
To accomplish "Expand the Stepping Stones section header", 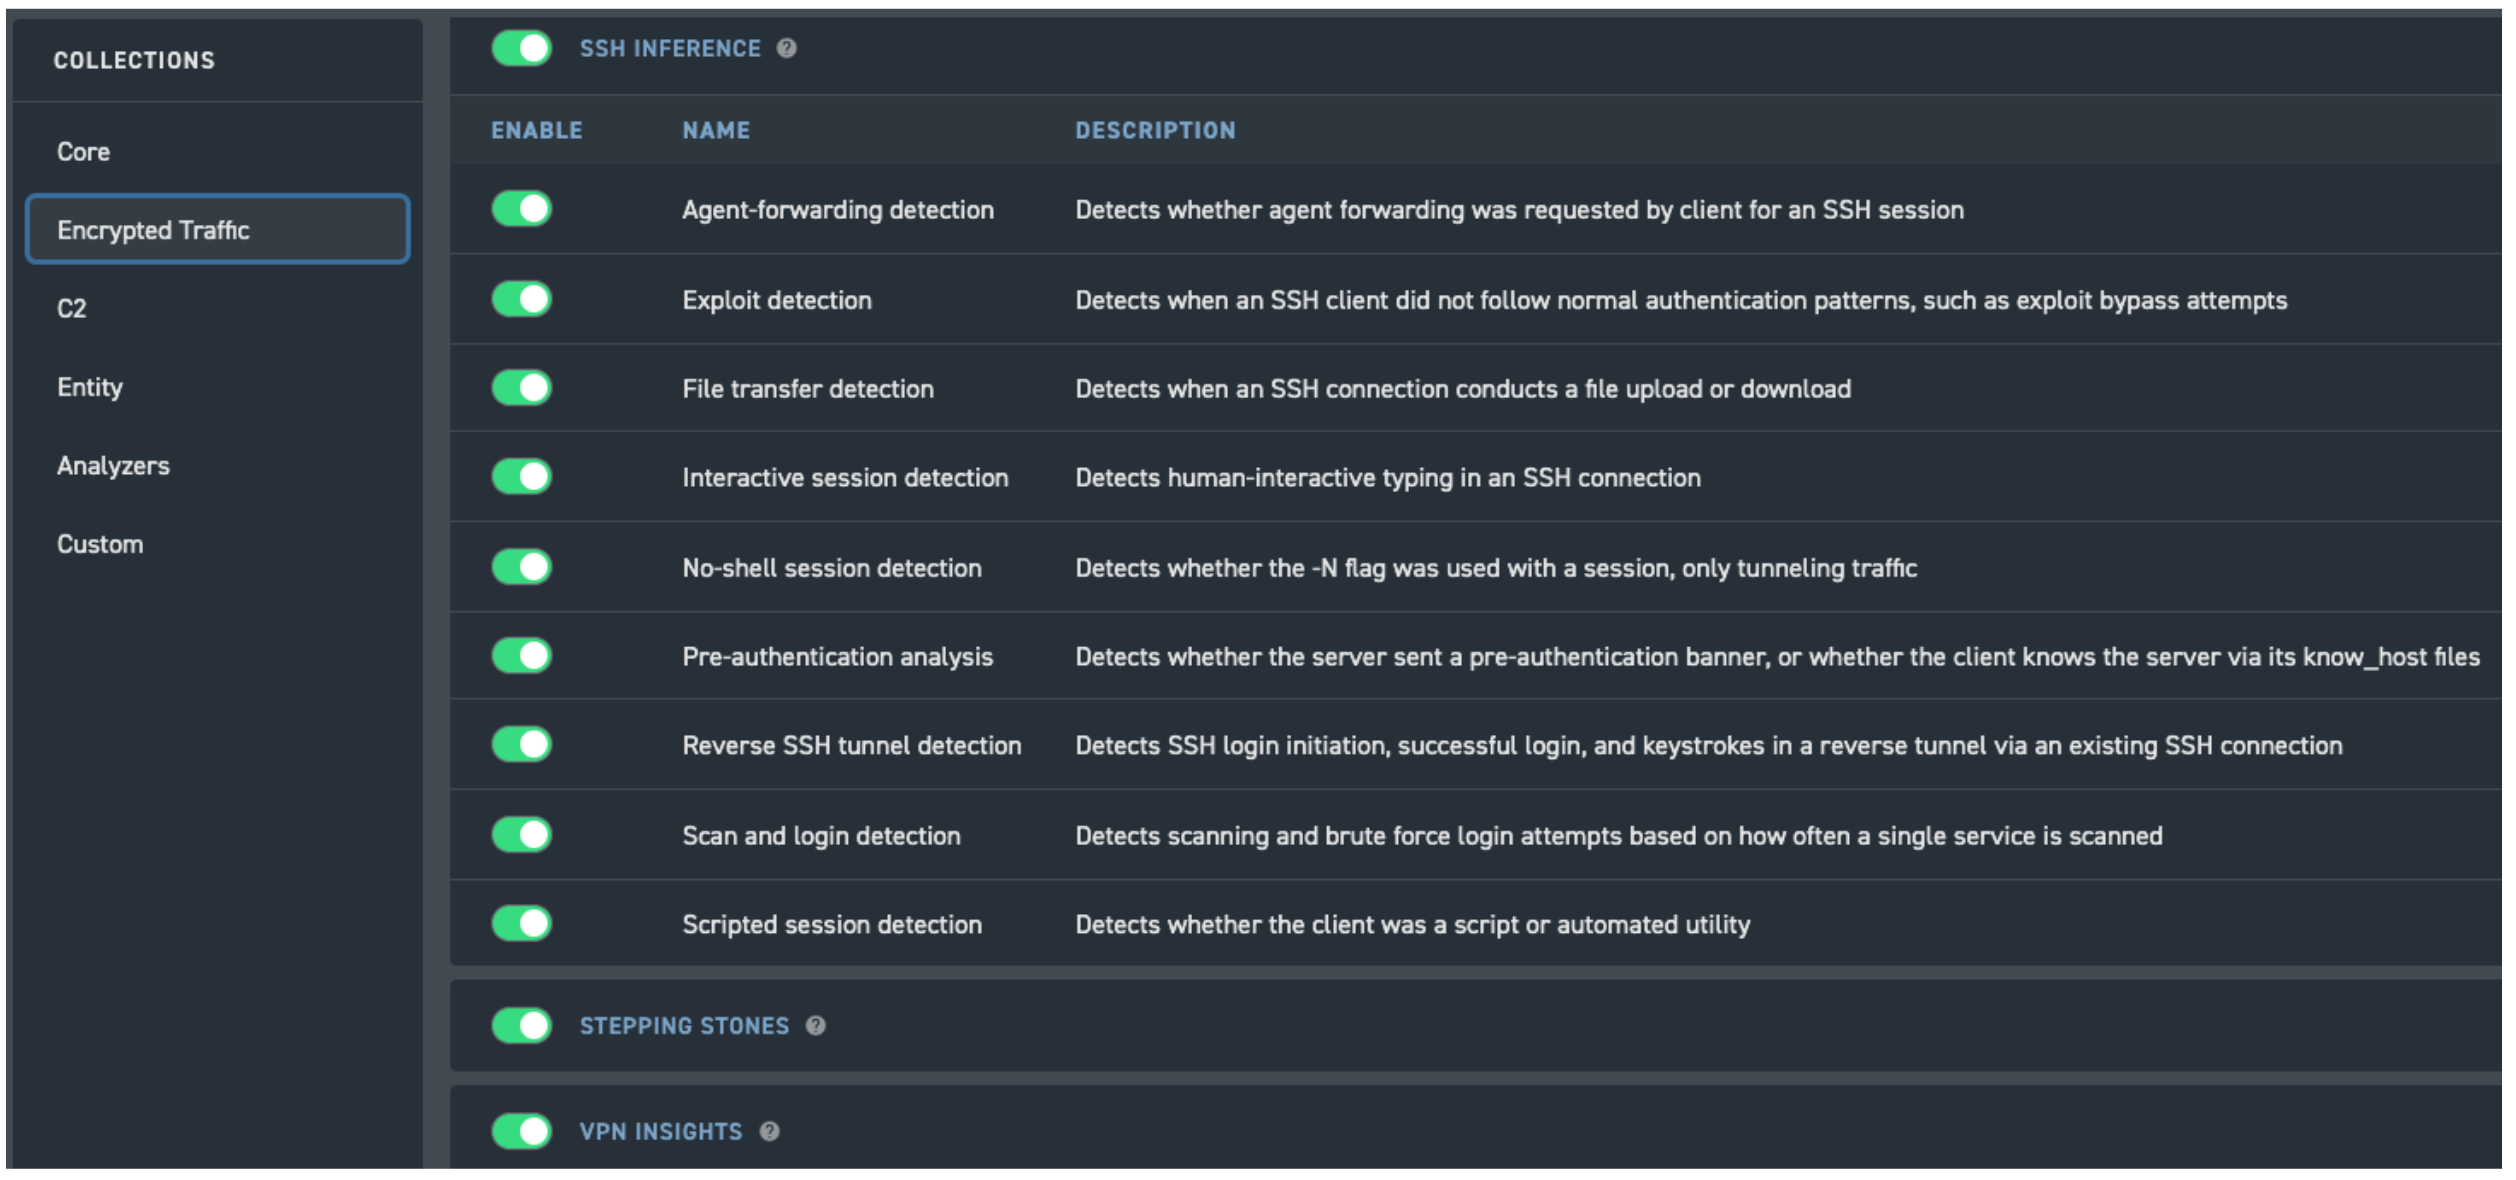I will click(x=685, y=1027).
